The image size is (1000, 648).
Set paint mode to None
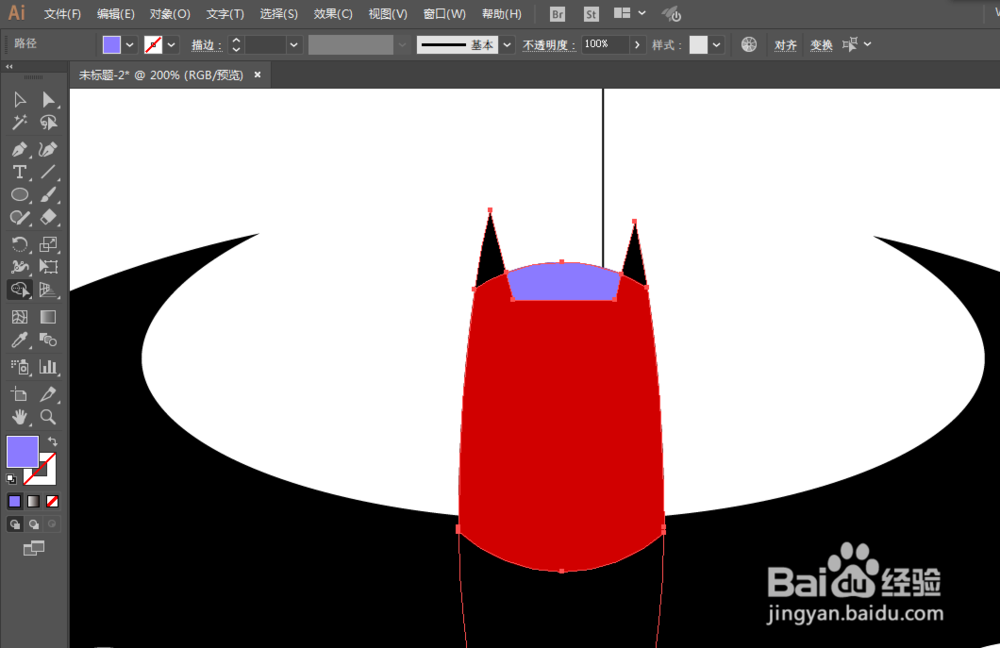pos(52,501)
